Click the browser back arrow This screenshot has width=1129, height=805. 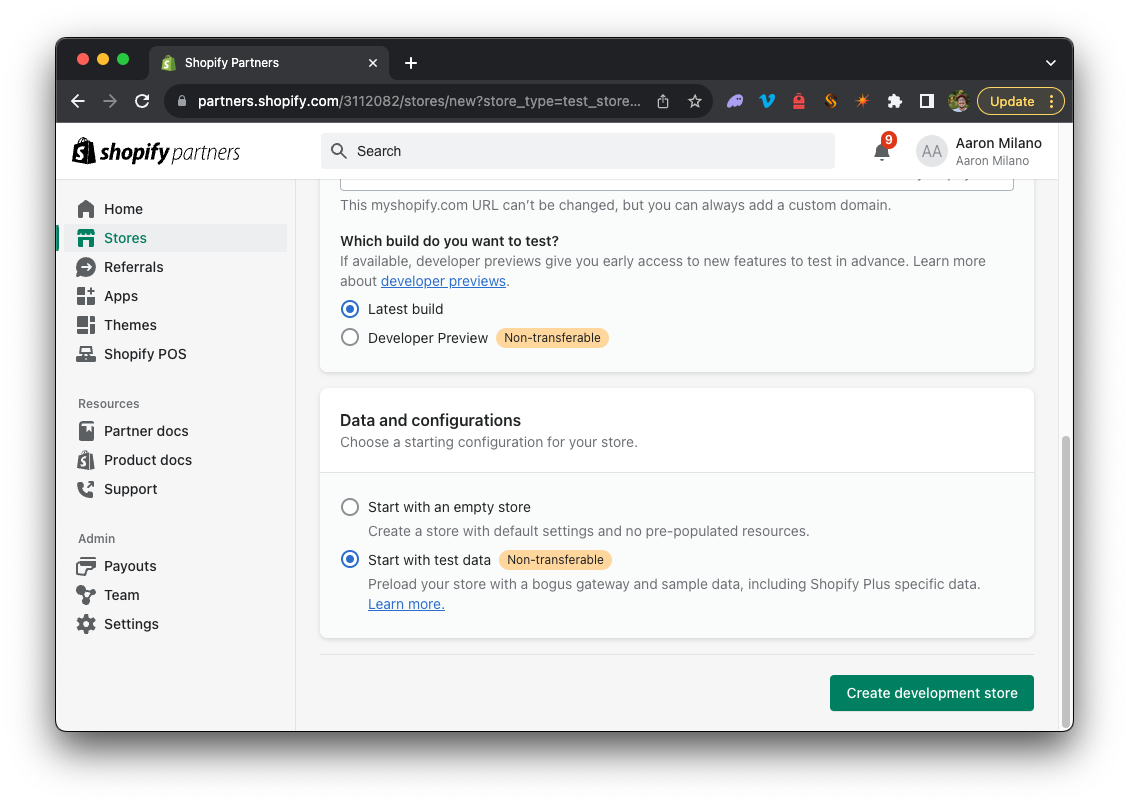click(78, 102)
